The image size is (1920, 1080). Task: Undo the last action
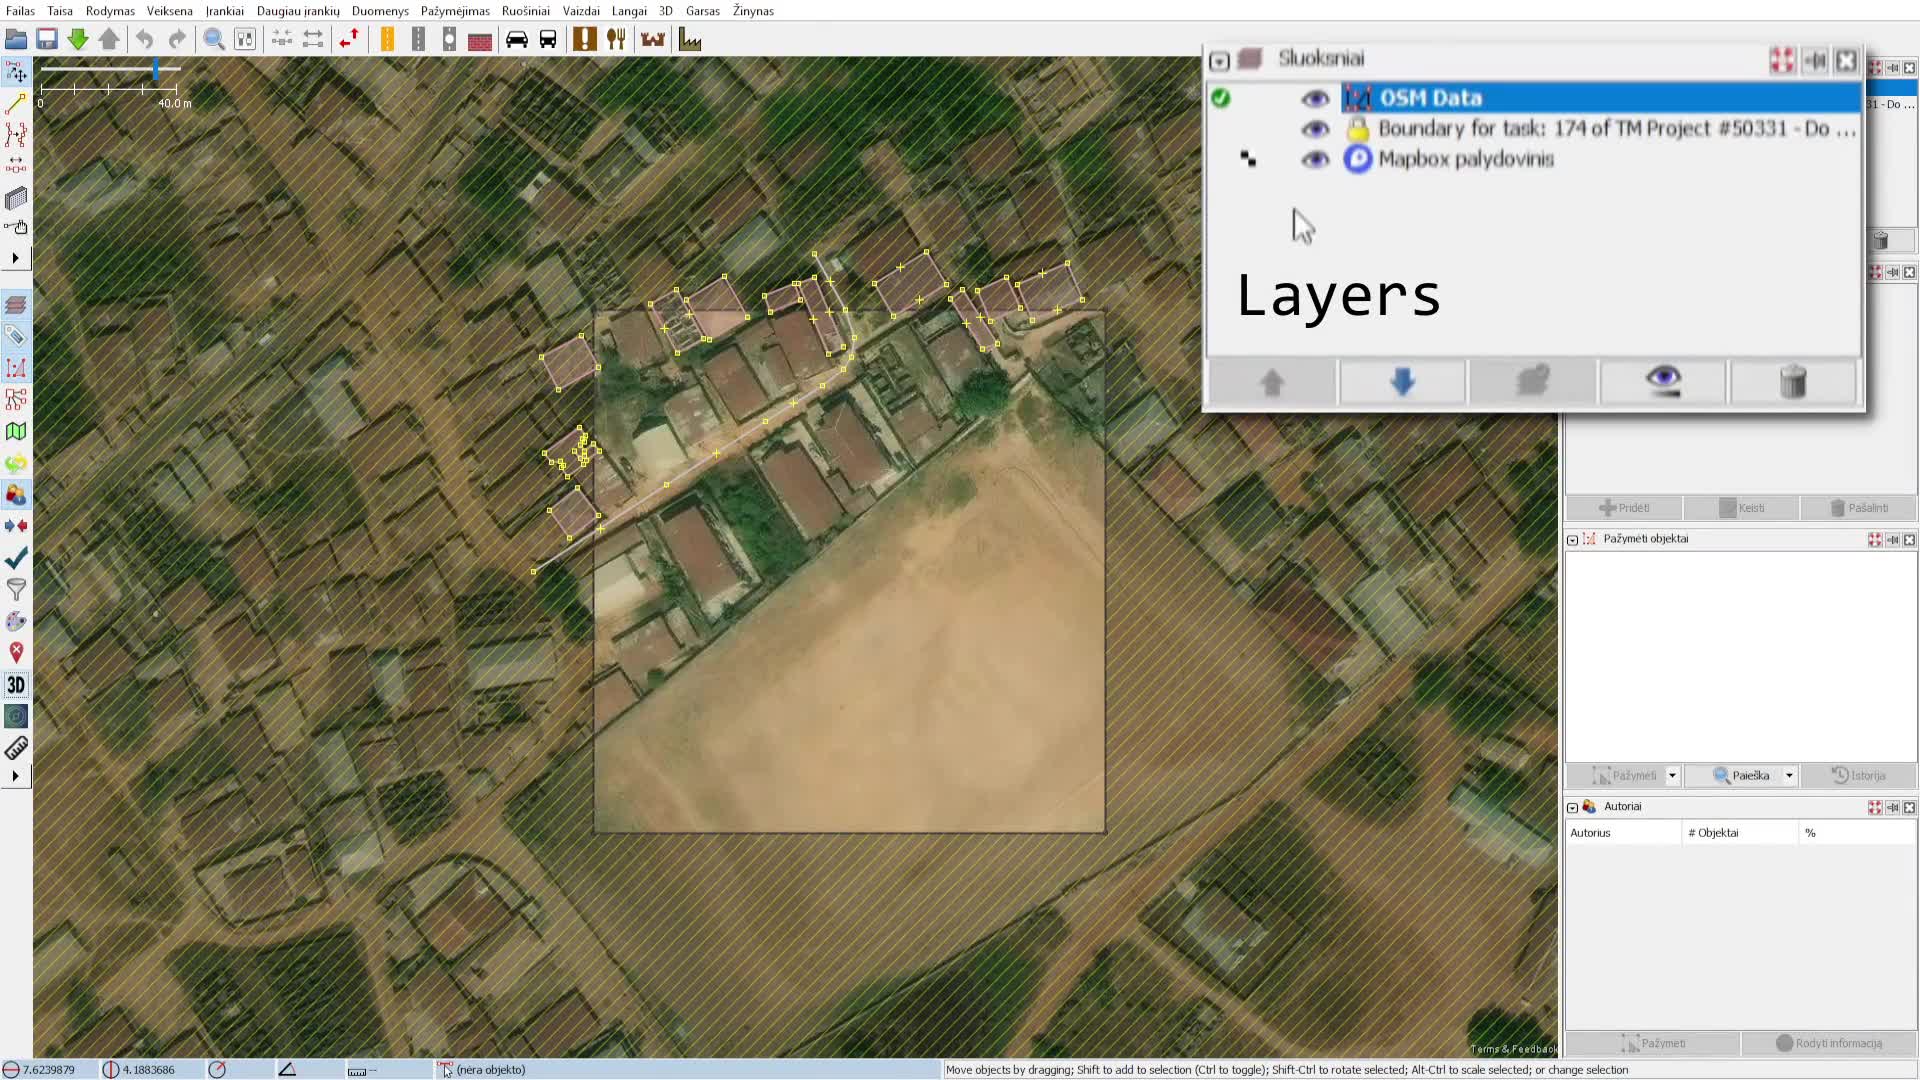point(145,39)
